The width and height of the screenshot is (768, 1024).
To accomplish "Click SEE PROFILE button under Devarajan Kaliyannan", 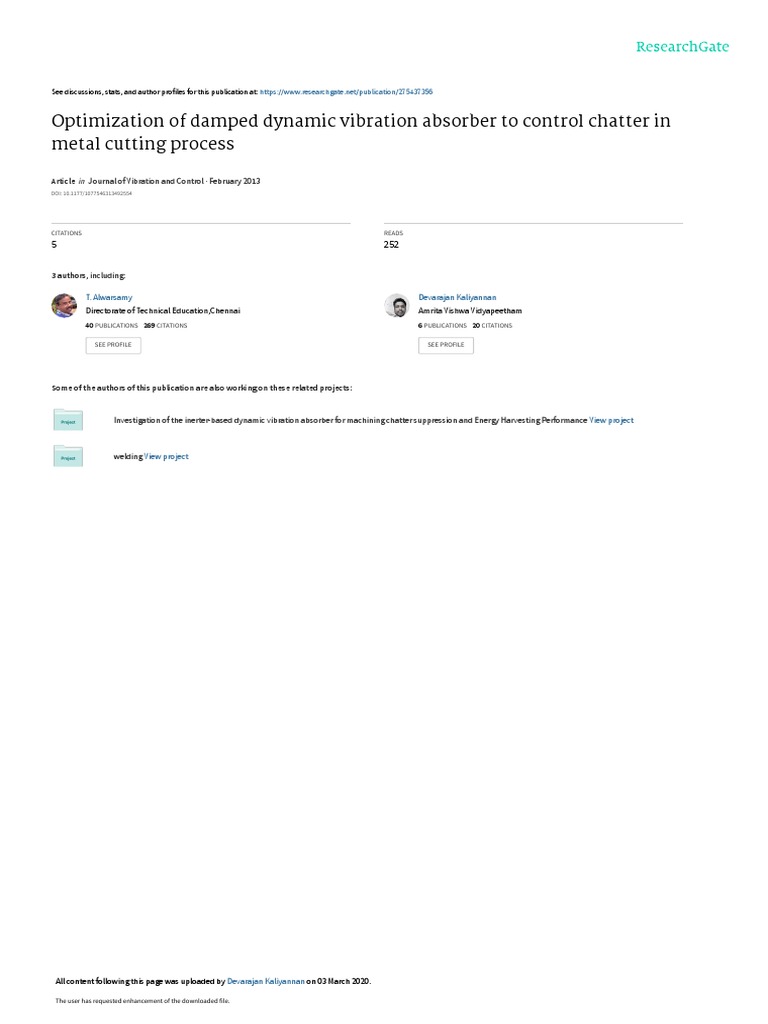I will 446,345.
